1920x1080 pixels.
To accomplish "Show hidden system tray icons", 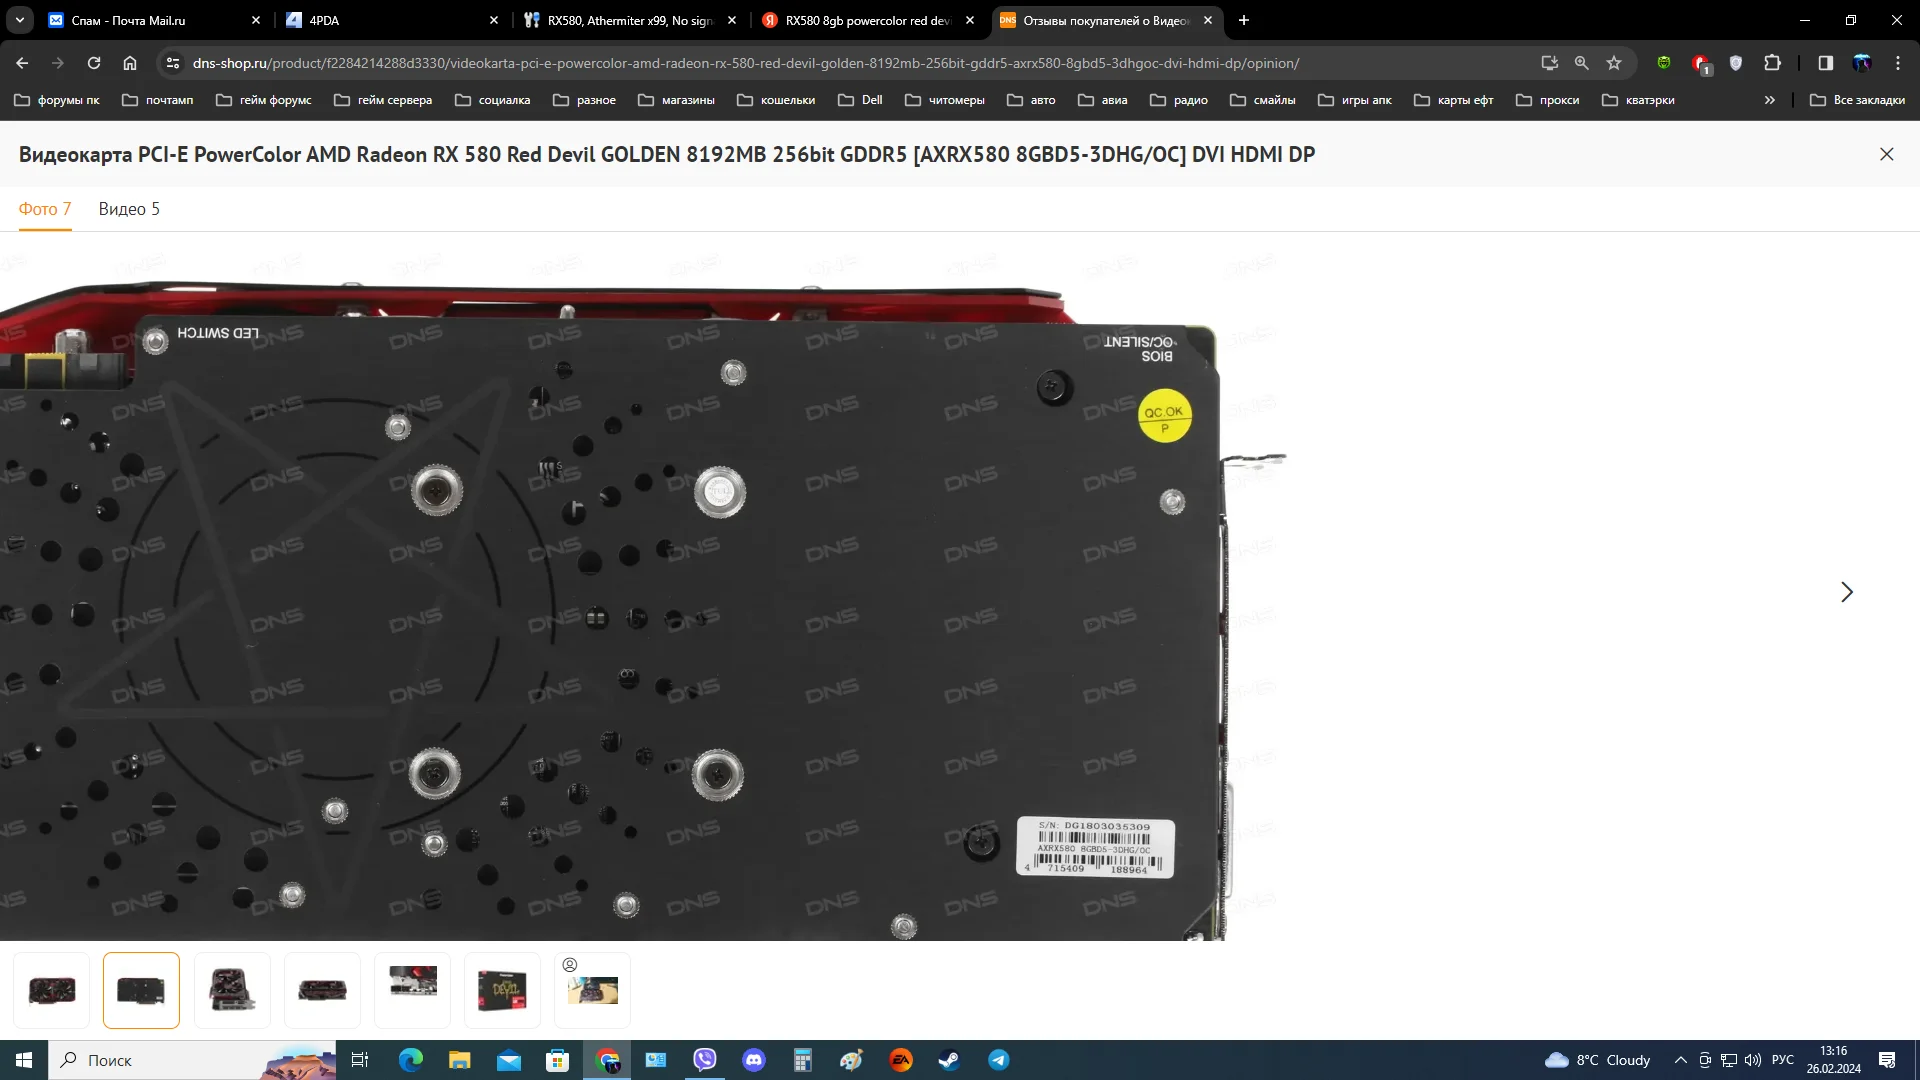I will pos(1680,1060).
